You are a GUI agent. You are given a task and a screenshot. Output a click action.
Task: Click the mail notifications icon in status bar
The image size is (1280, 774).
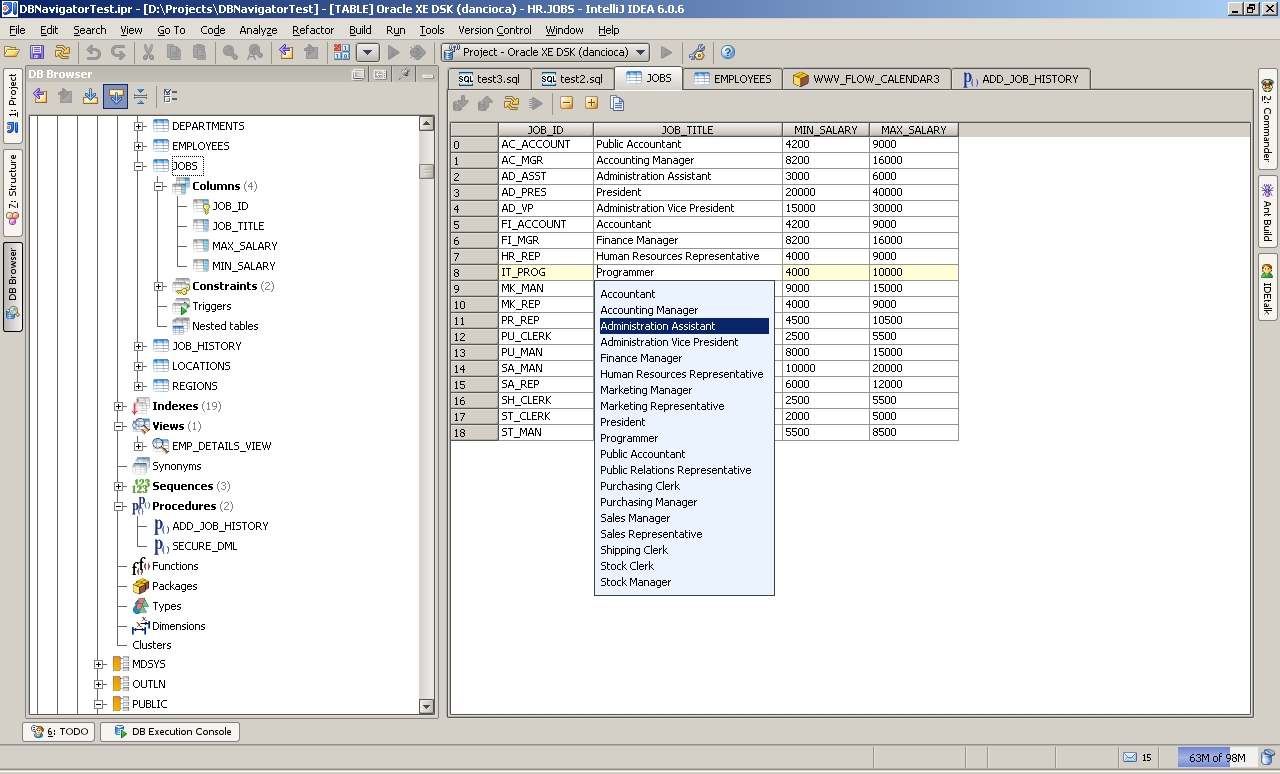coord(1130,757)
